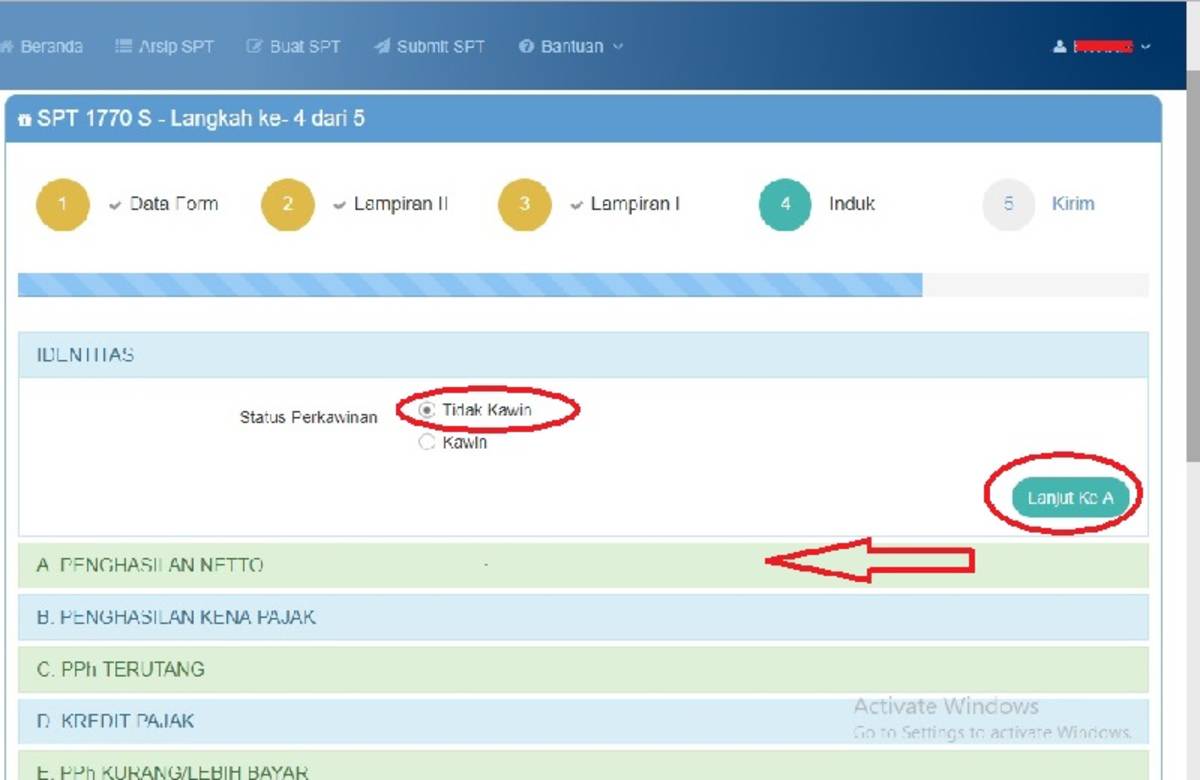
Task: Click step 1 Data Form circle
Action: click(63, 204)
